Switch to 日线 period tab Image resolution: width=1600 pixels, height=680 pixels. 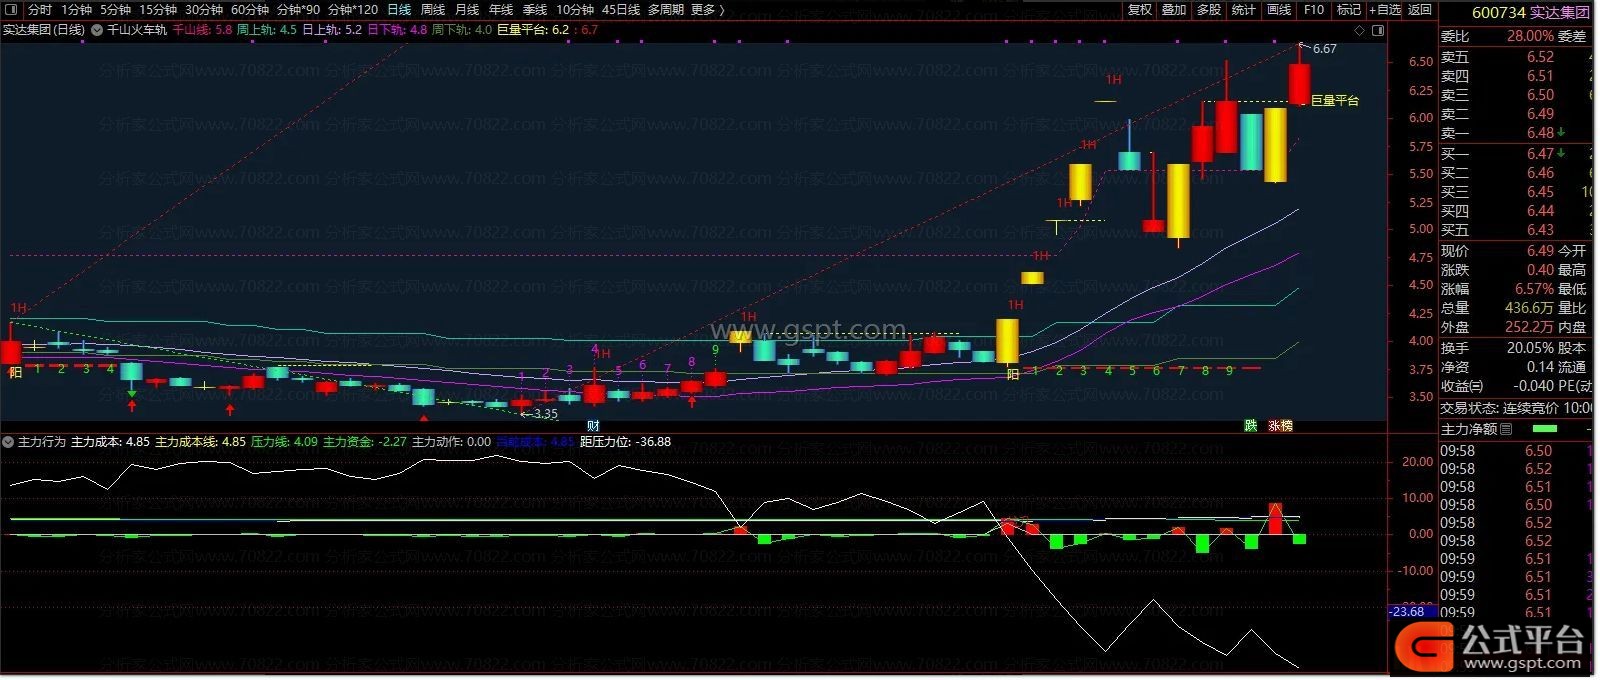coord(399,10)
